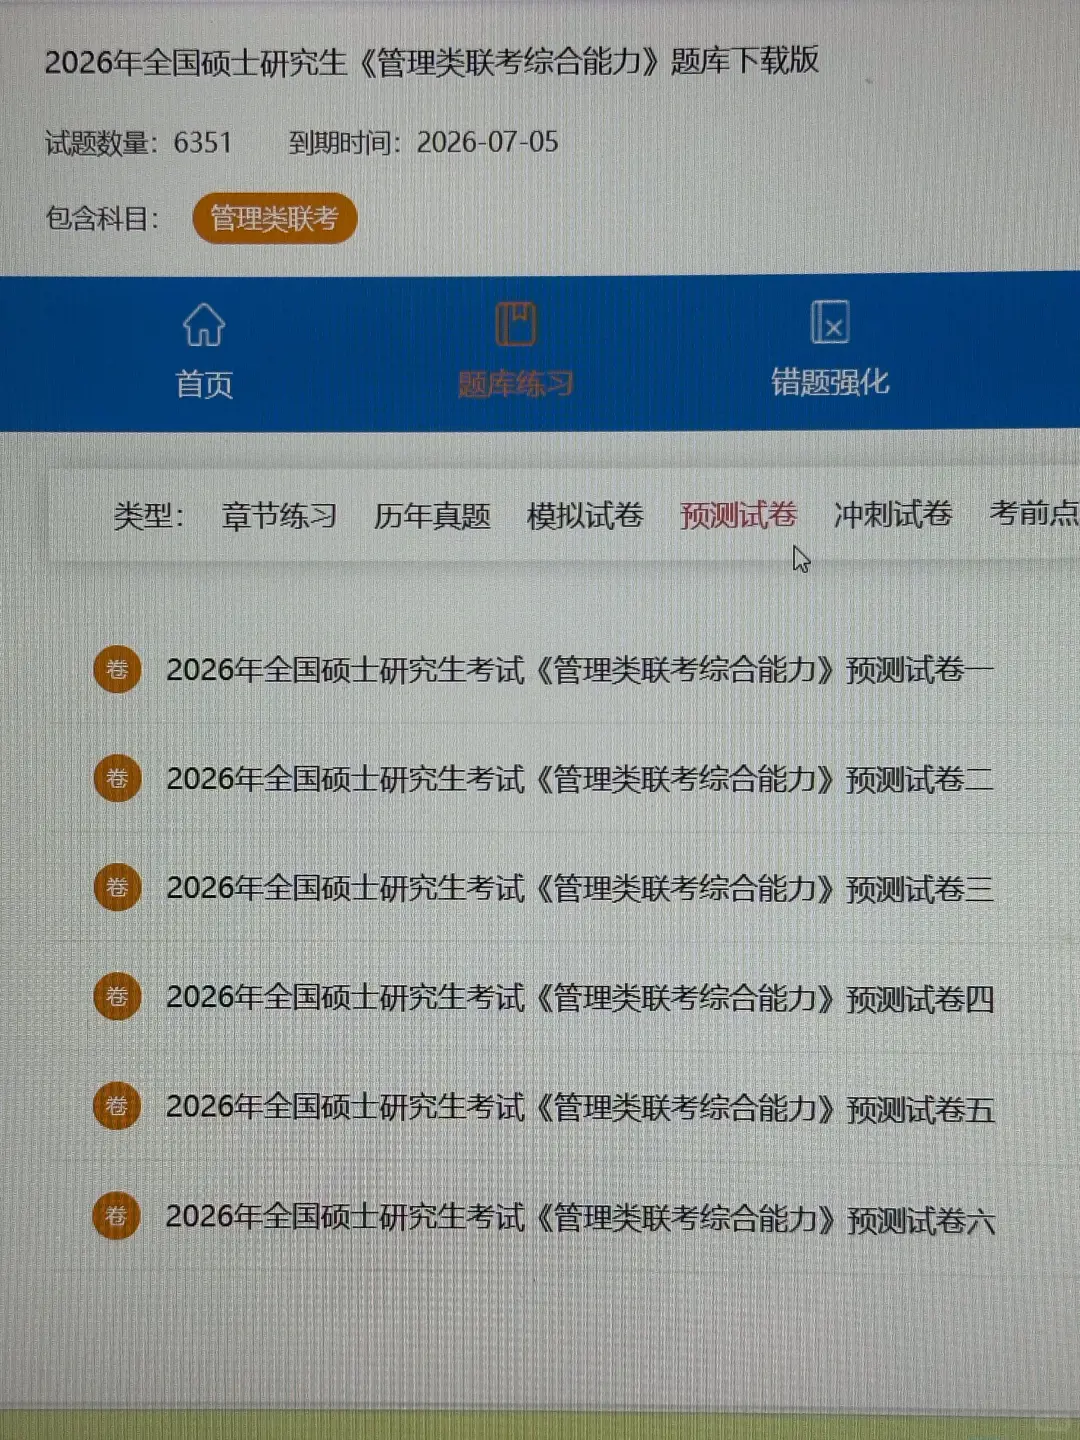Click the 卷 badge beside 预测试卷三
This screenshot has height=1440, width=1080.
pyautogui.click(x=117, y=887)
